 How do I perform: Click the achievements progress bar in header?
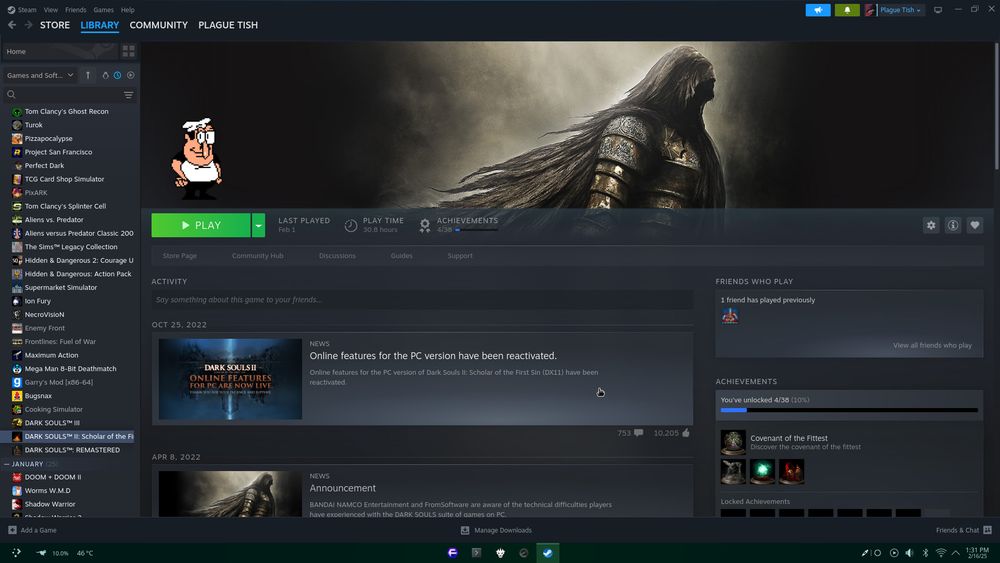[x=476, y=230]
